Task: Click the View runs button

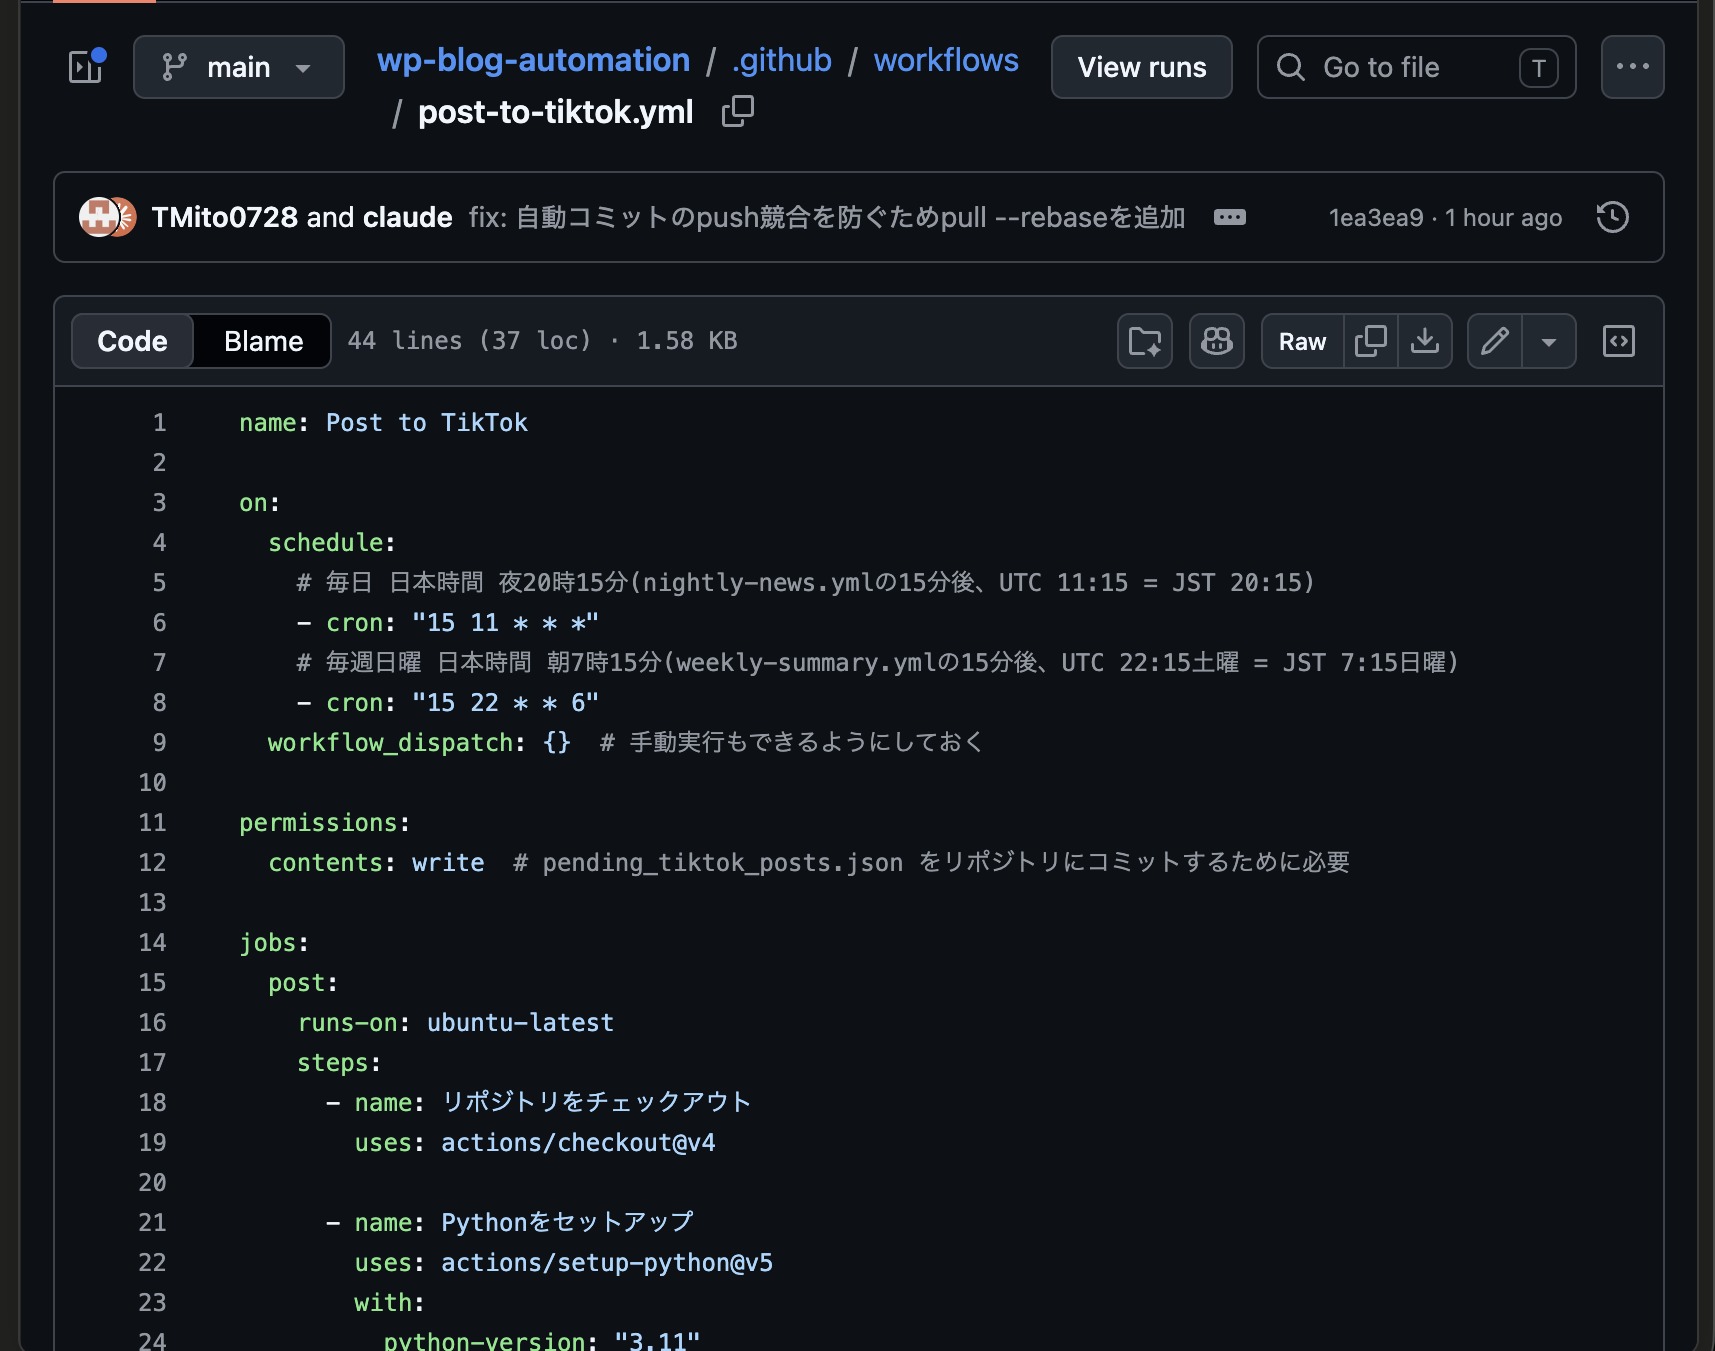Action: click(x=1142, y=67)
